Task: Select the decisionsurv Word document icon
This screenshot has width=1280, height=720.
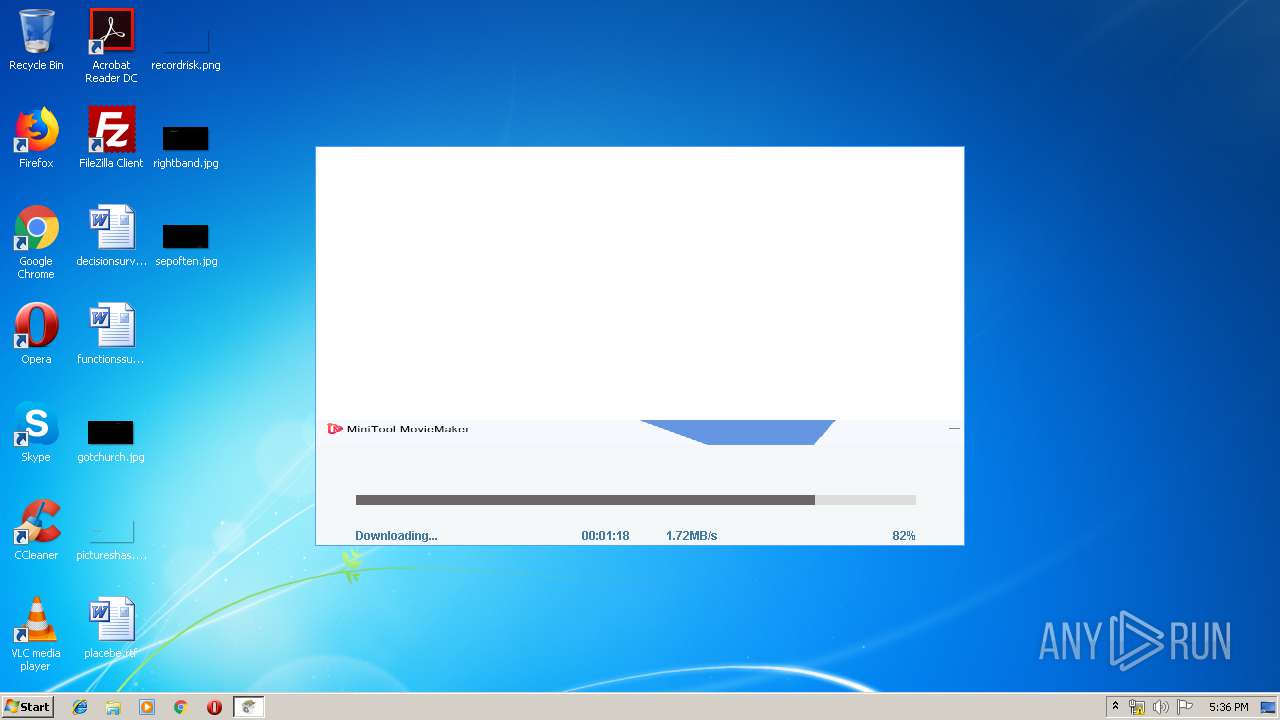Action: (x=111, y=237)
